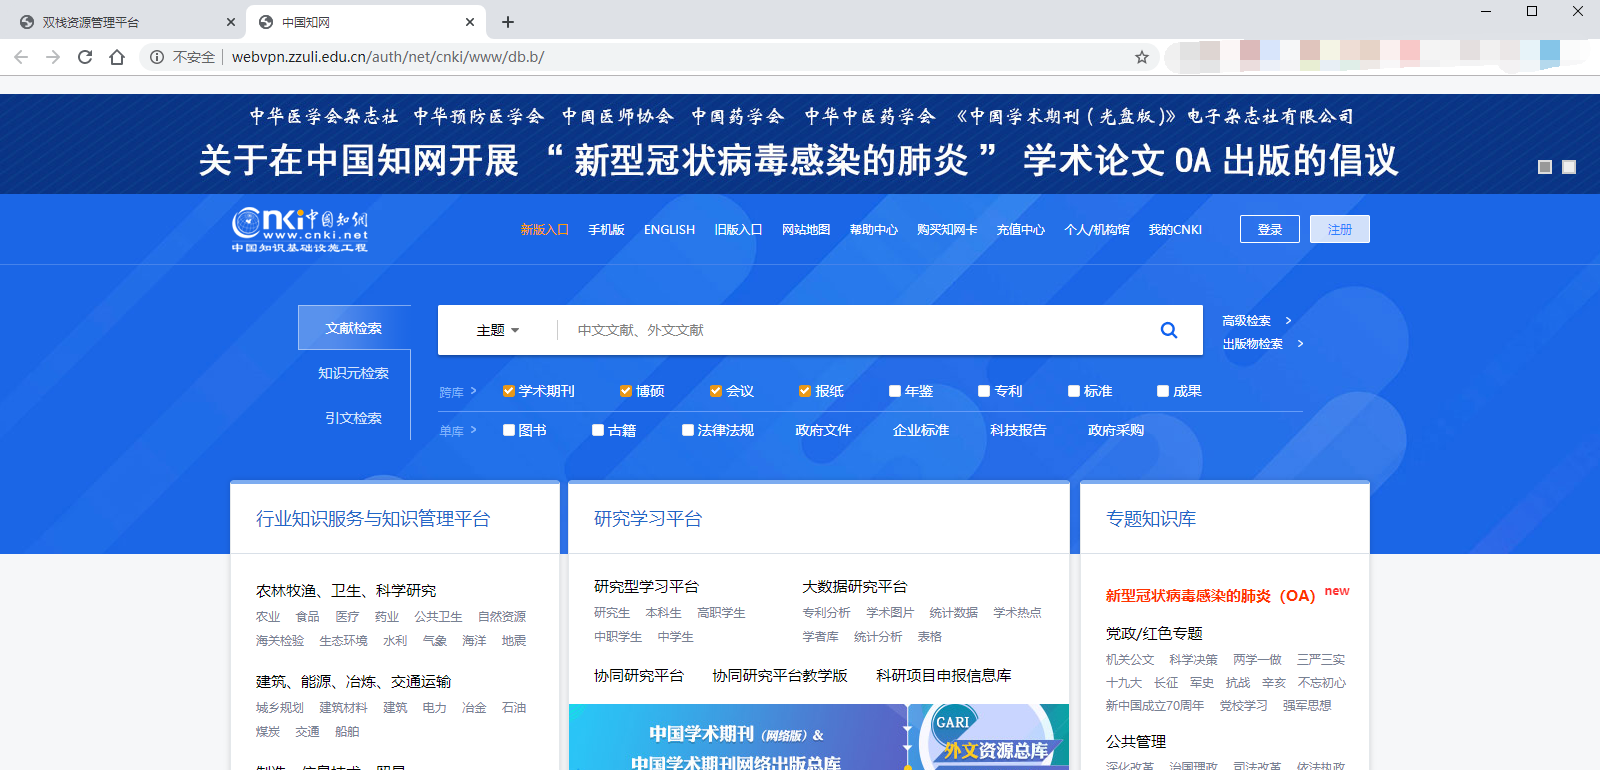Open 网站地图 site map
Viewport: 1600px width, 770px height.
pyautogui.click(x=806, y=230)
